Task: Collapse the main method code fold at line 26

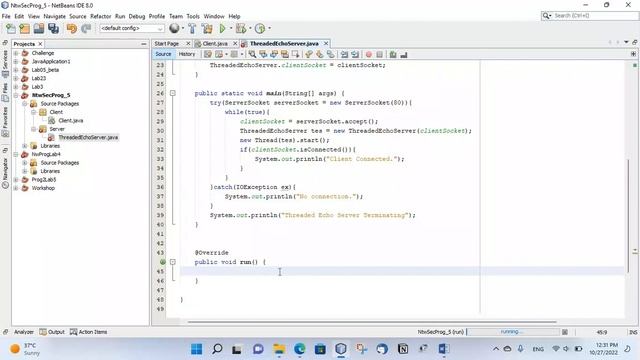Action: pos(173,93)
